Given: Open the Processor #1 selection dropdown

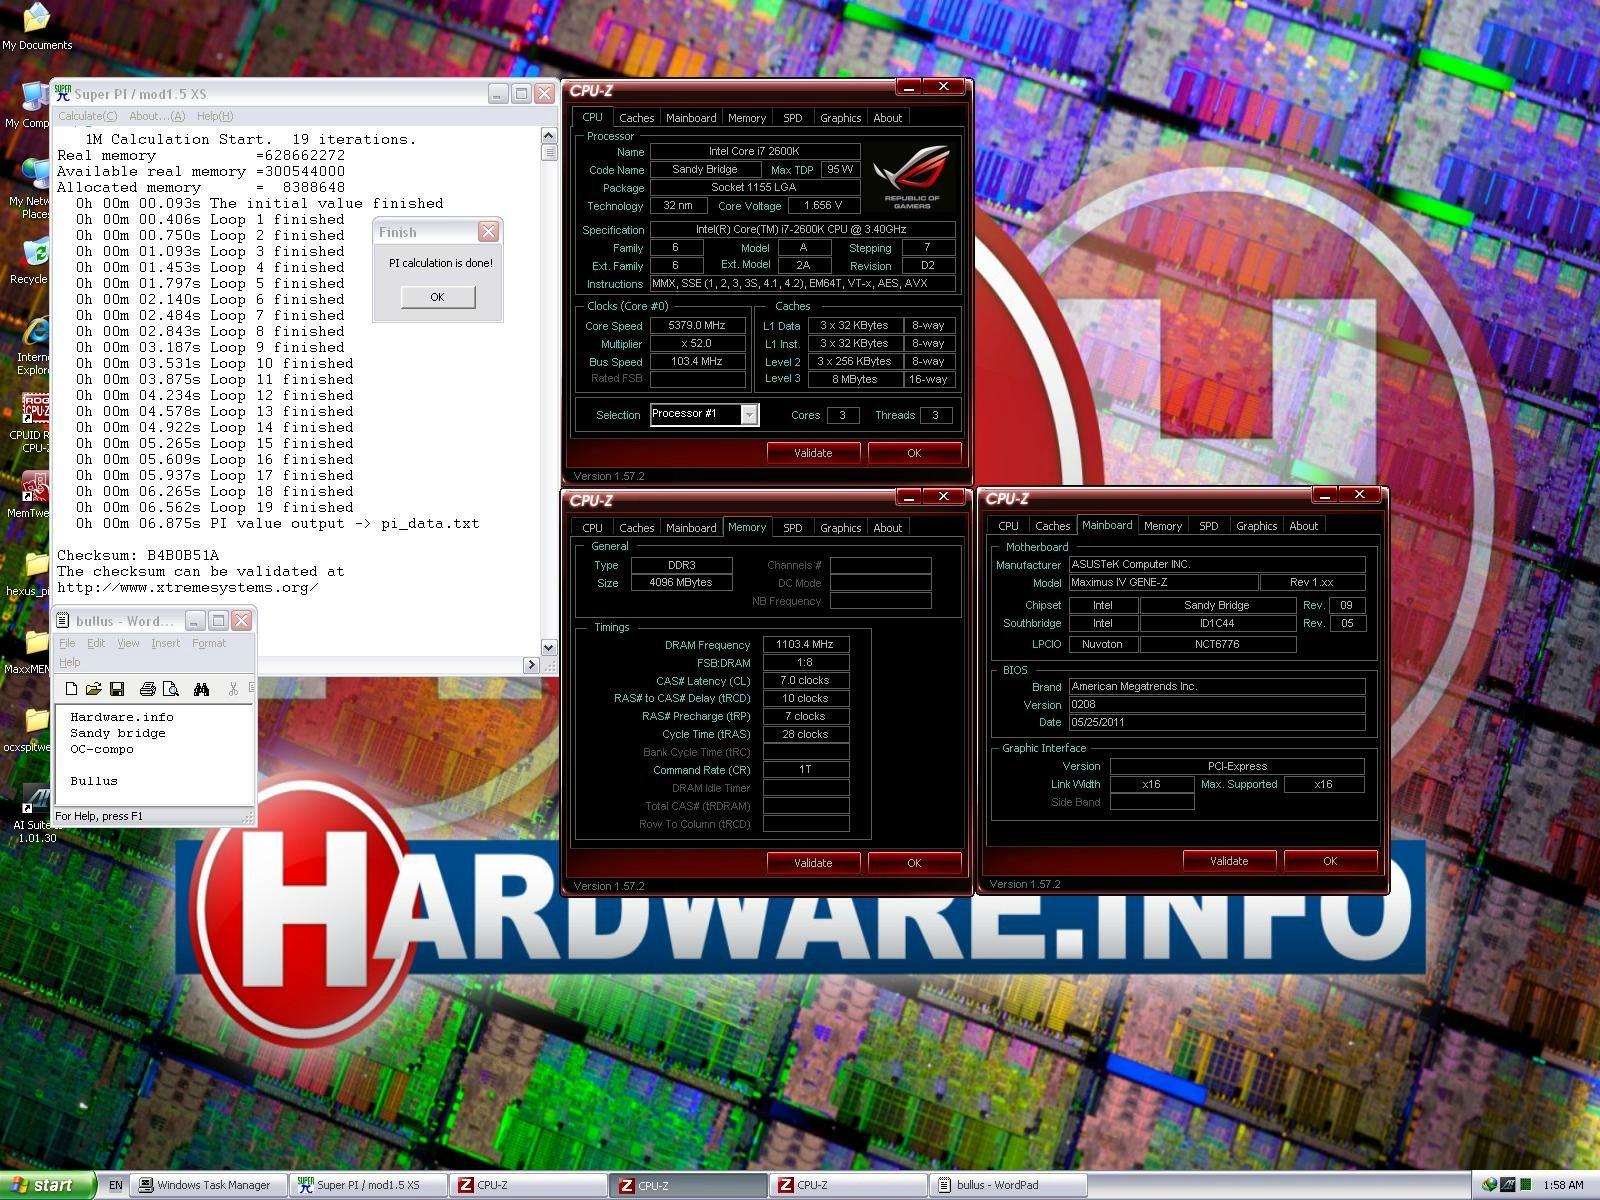Looking at the screenshot, I should (749, 414).
